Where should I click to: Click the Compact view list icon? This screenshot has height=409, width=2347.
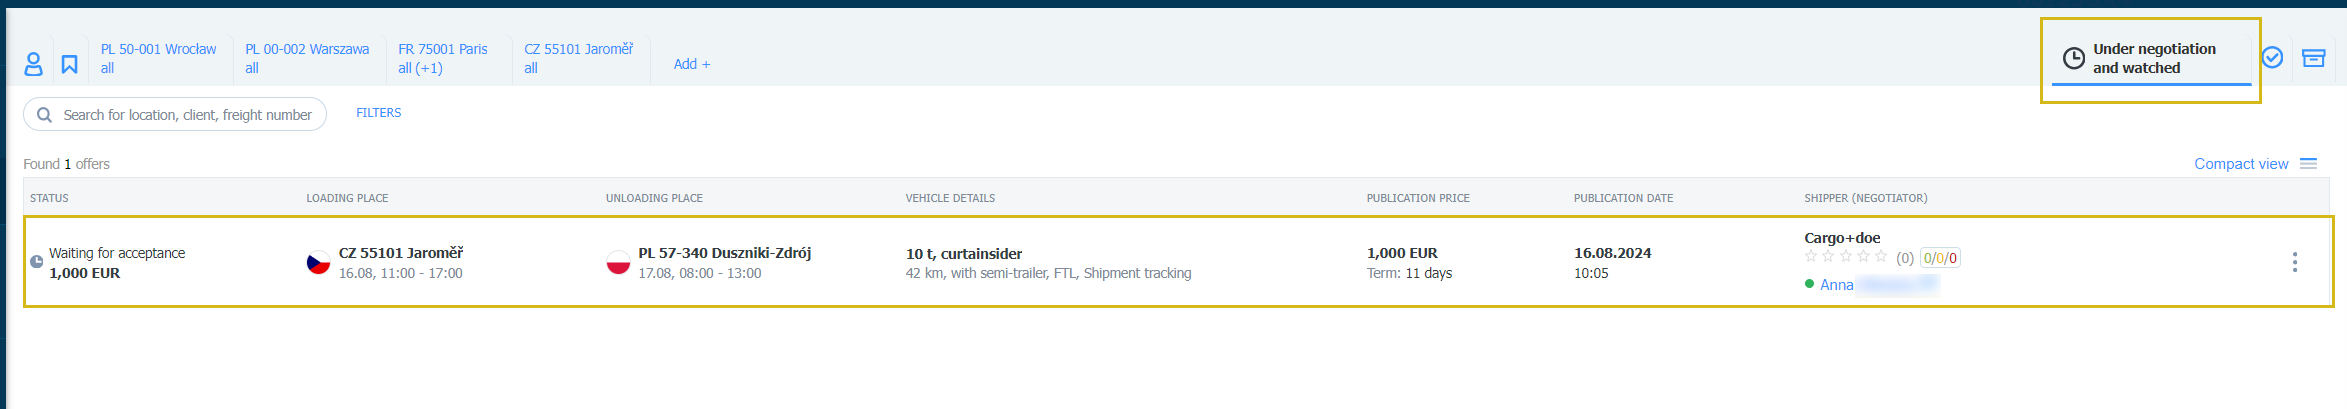point(2308,164)
